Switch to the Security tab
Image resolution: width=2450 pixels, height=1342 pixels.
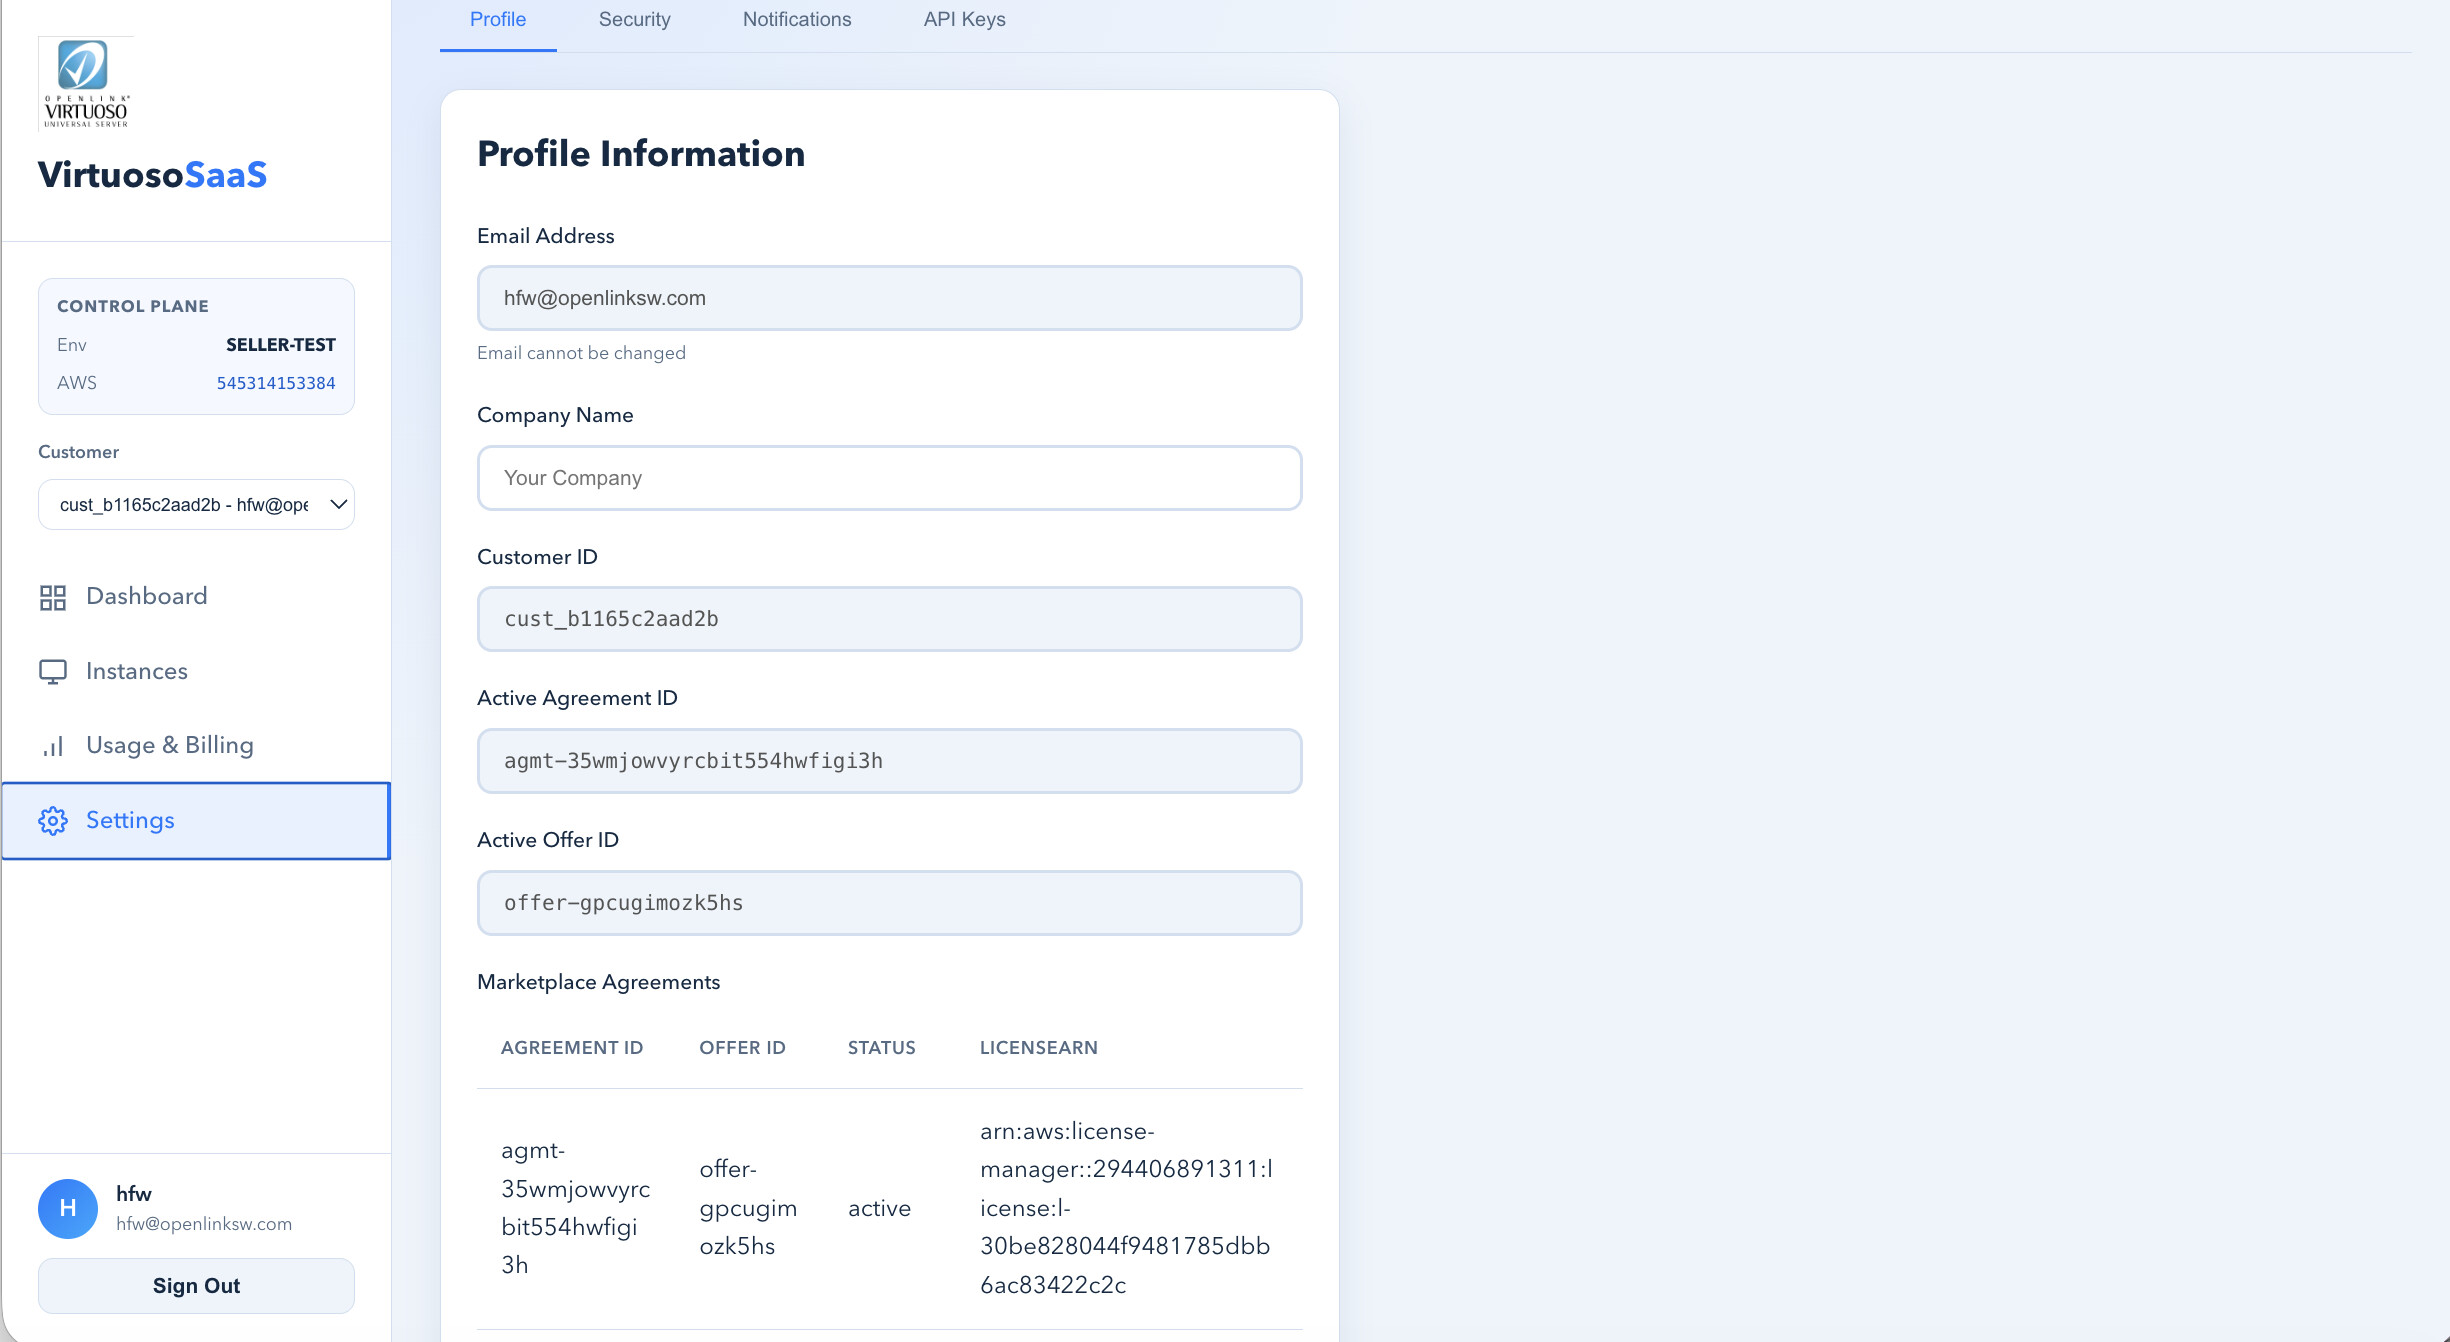634,19
